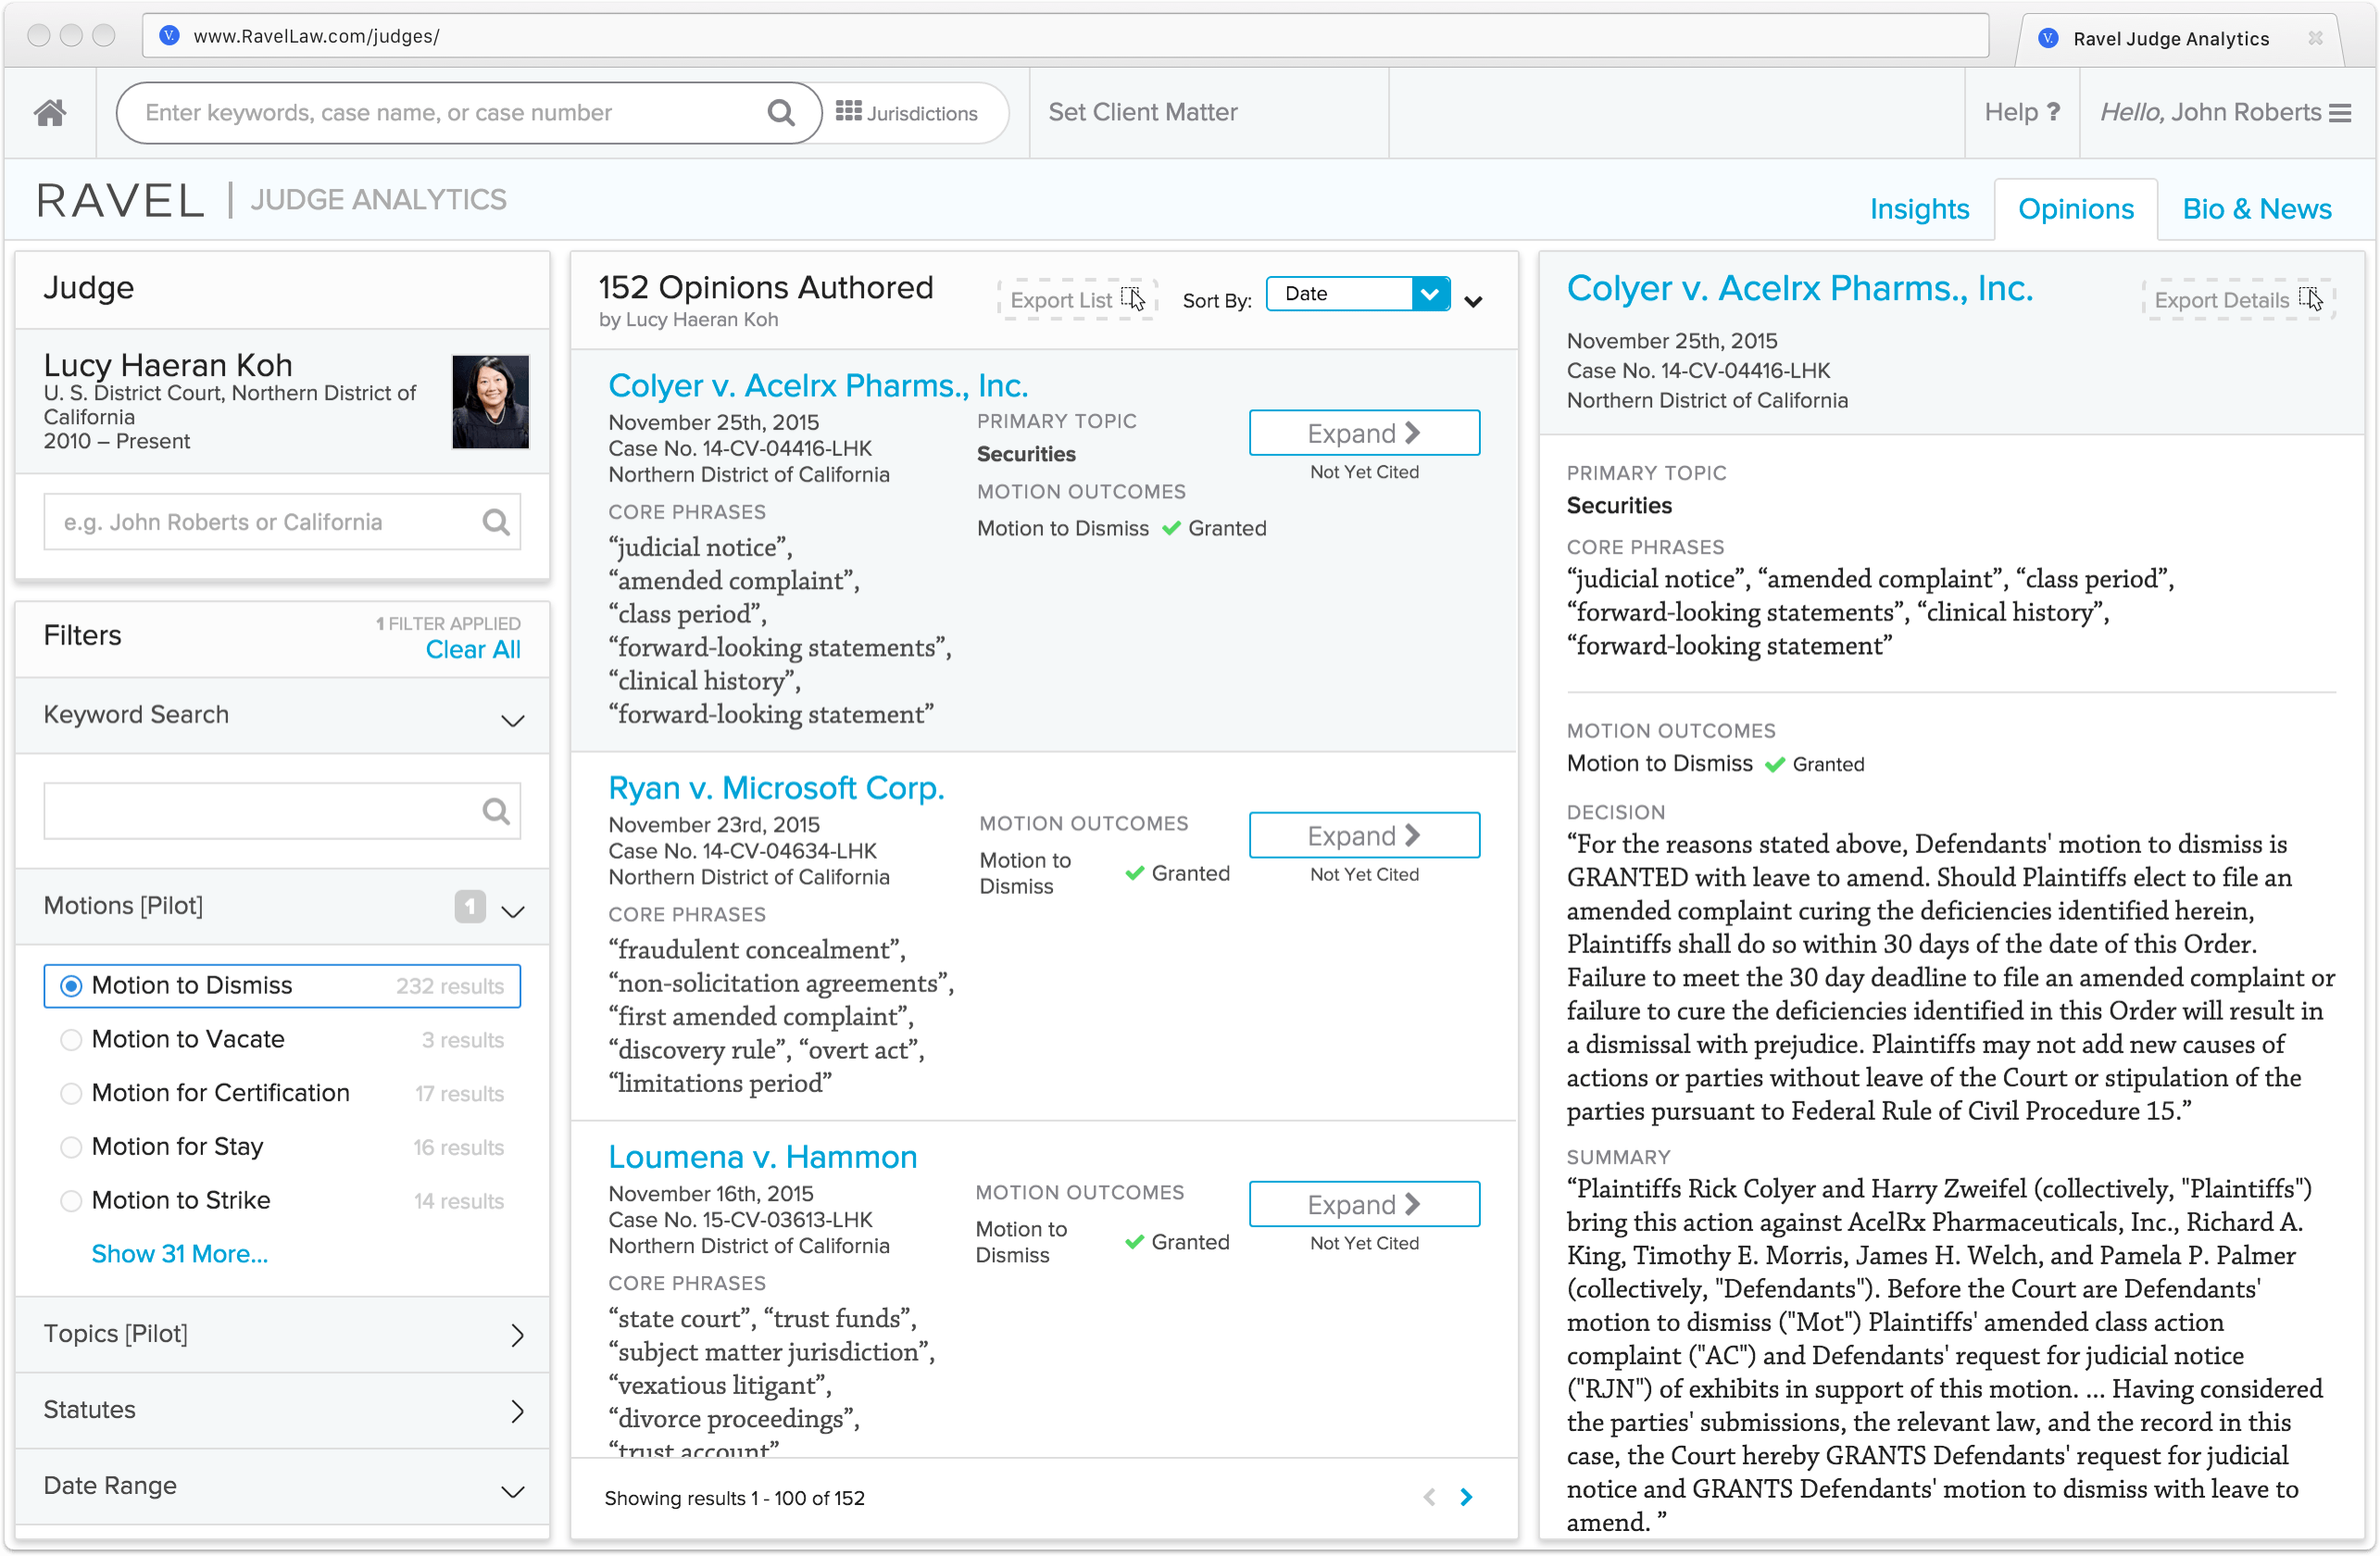Switch to the Insights tab

pyautogui.click(x=1918, y=208)
